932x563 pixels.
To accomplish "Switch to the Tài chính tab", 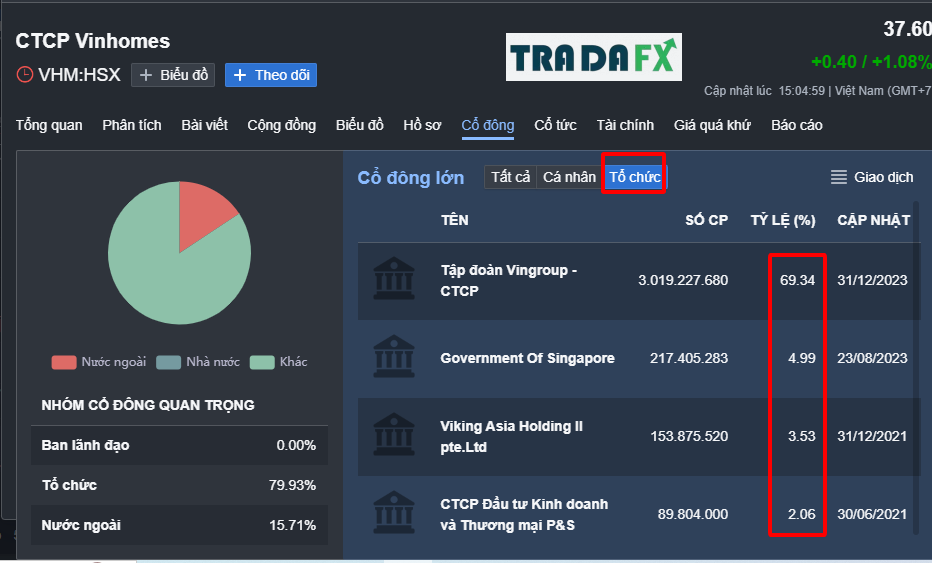I will pos(625,125).
